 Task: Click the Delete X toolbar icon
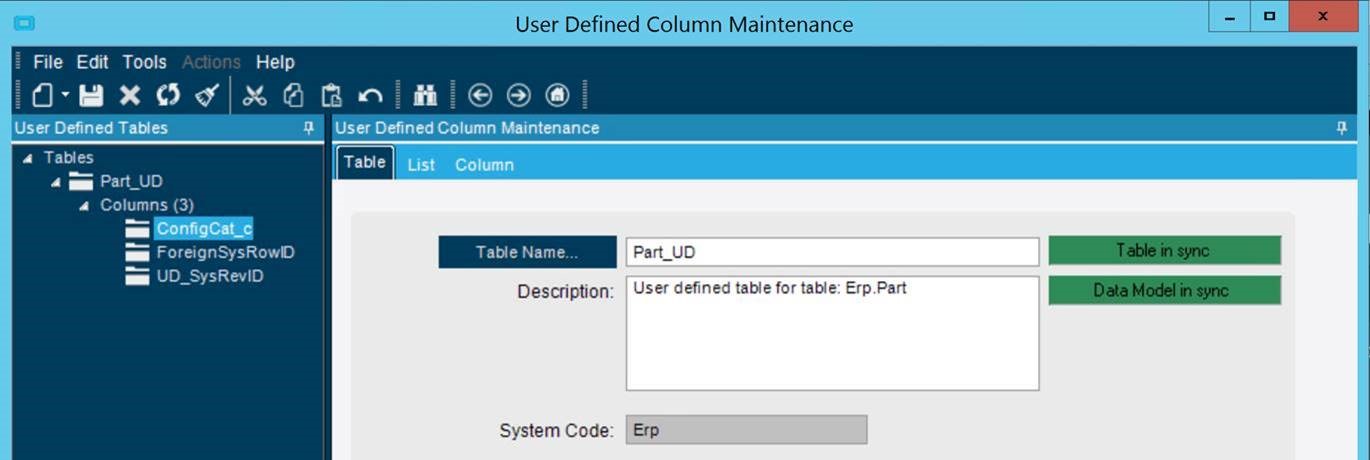coord(130,95)
